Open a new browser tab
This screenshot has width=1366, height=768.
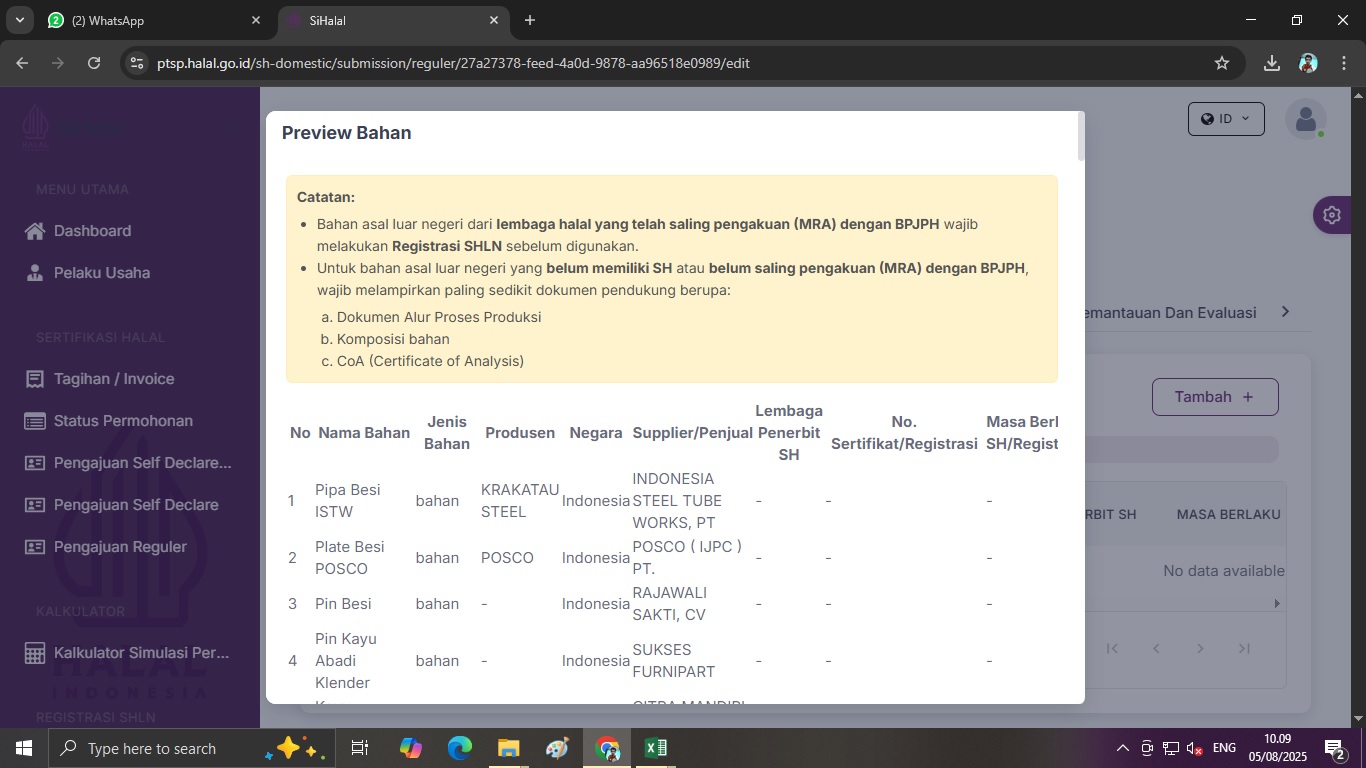530,20
